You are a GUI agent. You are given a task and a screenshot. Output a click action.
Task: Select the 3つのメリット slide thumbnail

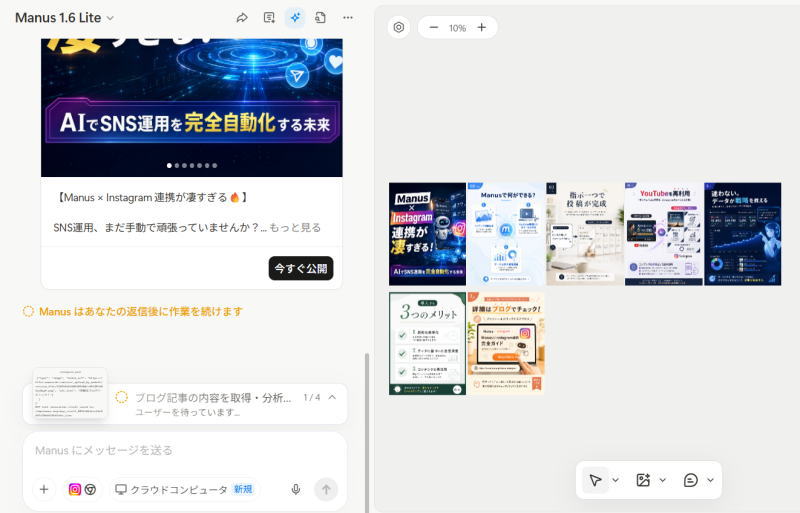[x=428, y=344]
